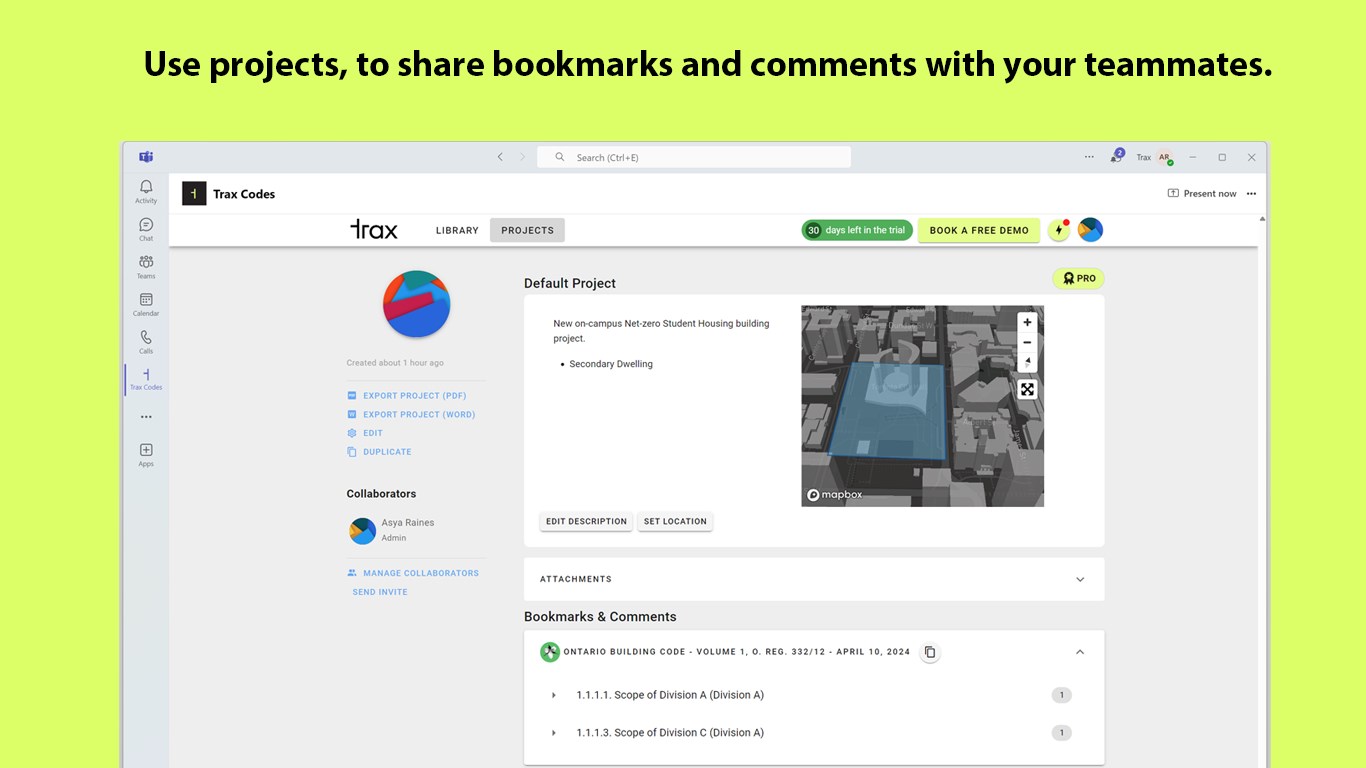
Task: Click the PRO badge
Action: click(1078, 279)
